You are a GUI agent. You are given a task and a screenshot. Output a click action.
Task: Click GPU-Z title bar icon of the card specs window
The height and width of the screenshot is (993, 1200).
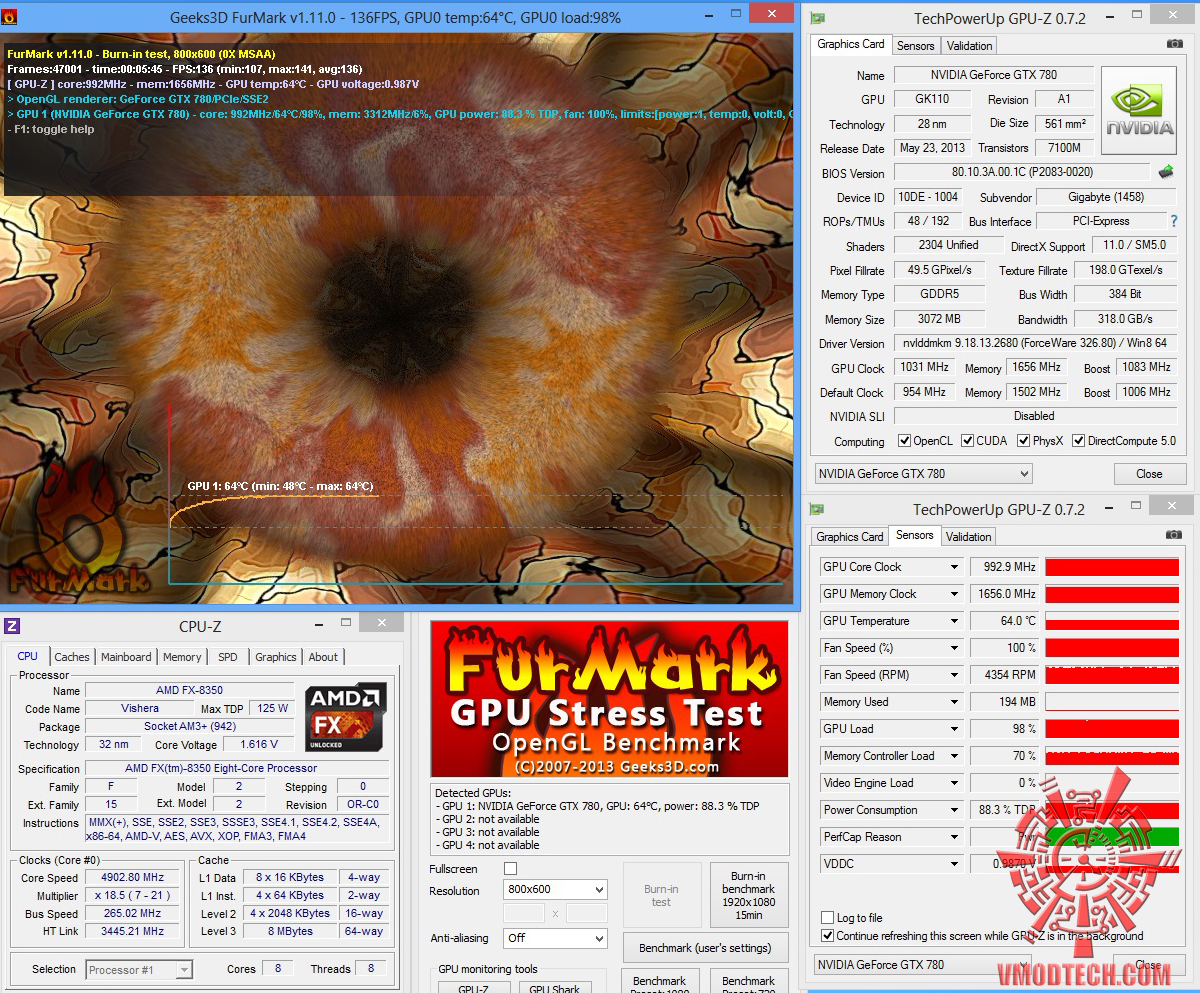pyautogui.click(x=818, y=19)
